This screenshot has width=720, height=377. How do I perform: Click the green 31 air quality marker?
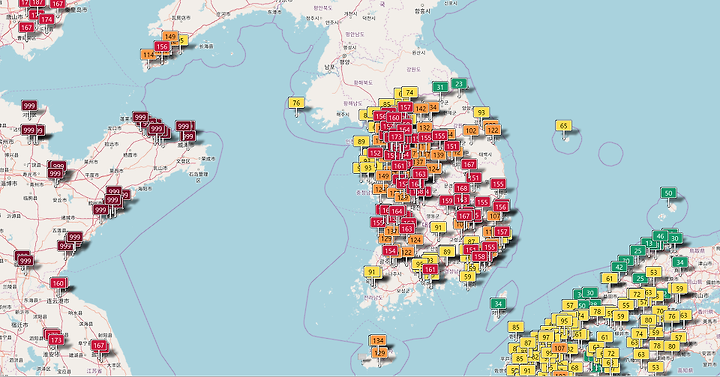click(440, 87)
